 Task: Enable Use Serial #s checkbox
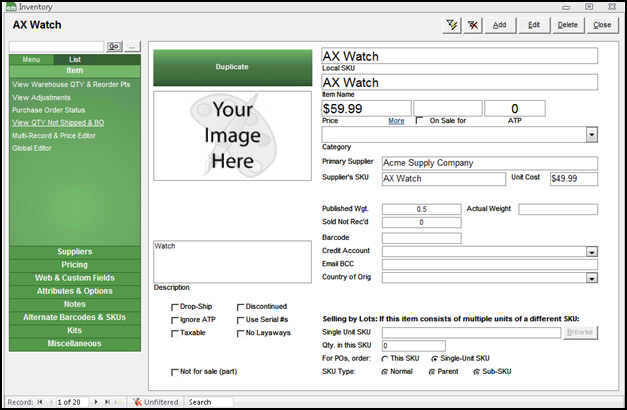pos(240,320)
